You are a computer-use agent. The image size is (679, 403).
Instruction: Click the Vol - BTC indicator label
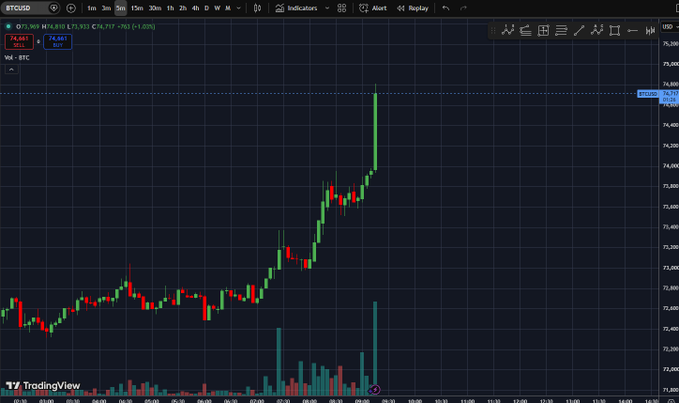pos(17,58)
